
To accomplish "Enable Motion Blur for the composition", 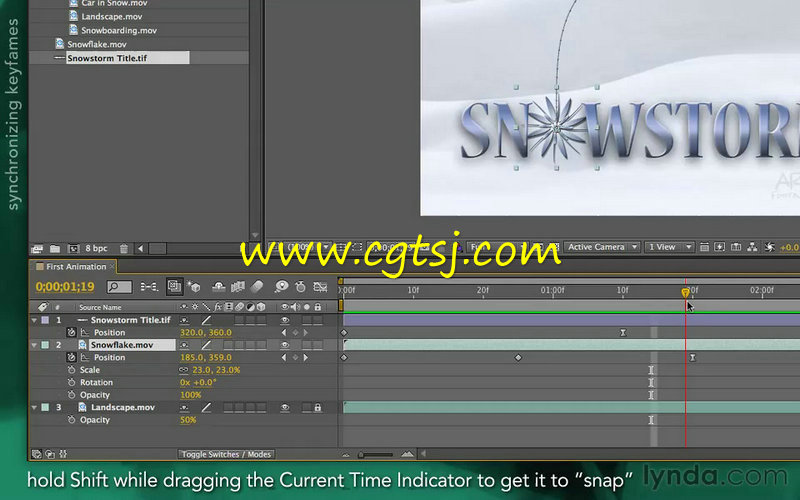I will coord(257,287).
